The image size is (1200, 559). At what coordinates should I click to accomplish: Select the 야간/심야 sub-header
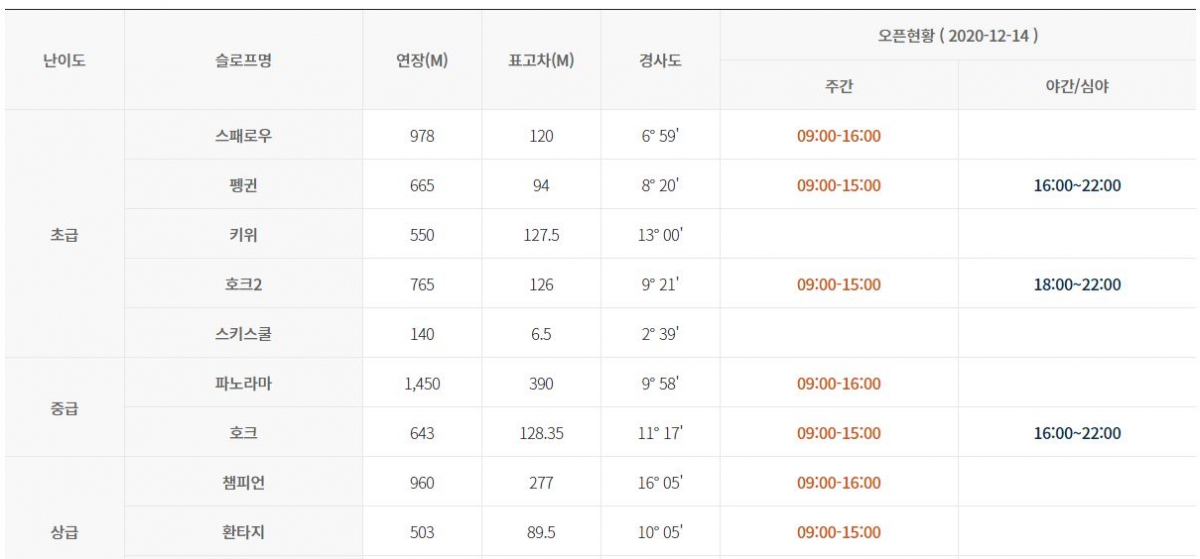point(1077,85)
